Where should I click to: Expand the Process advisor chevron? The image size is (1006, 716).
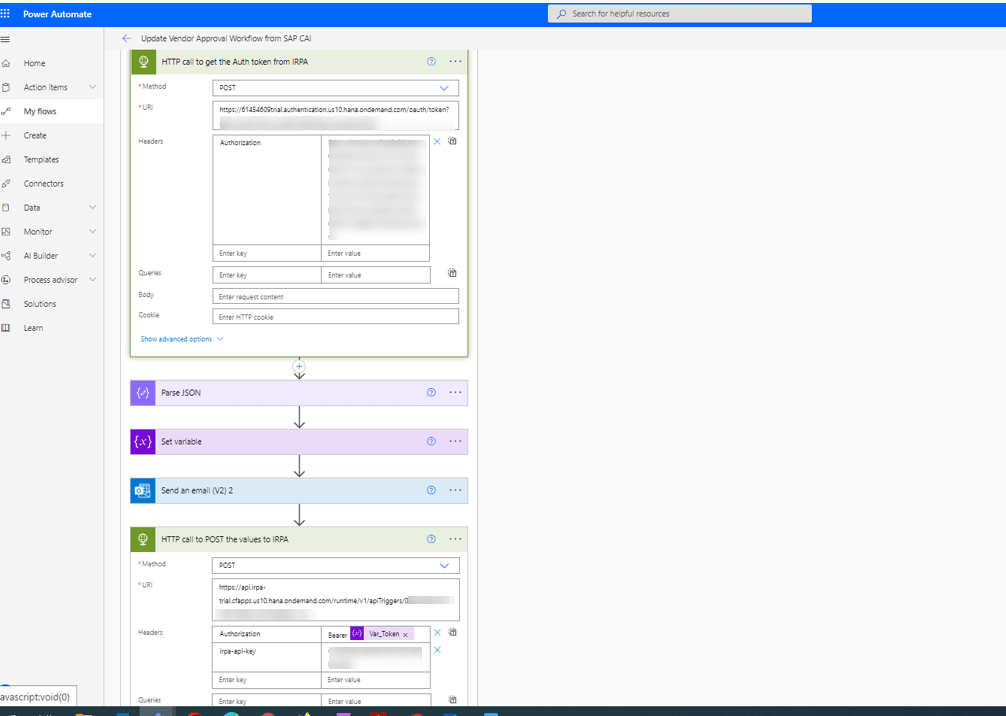tap(92, 280)
